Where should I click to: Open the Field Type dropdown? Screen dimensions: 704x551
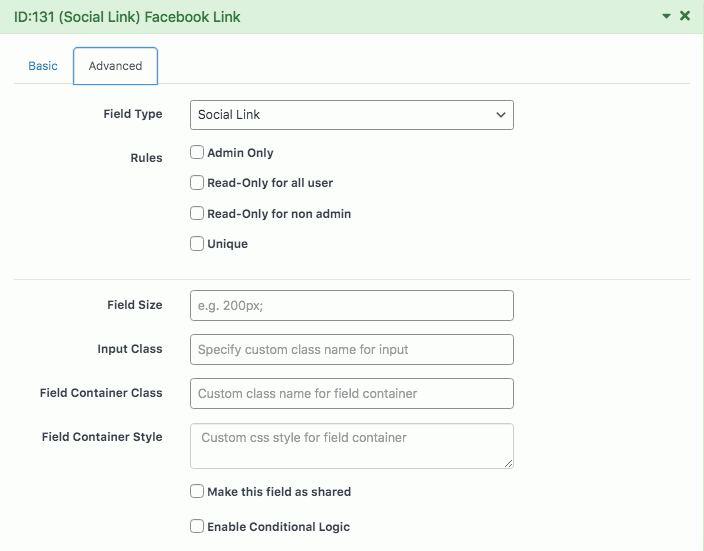352,115
